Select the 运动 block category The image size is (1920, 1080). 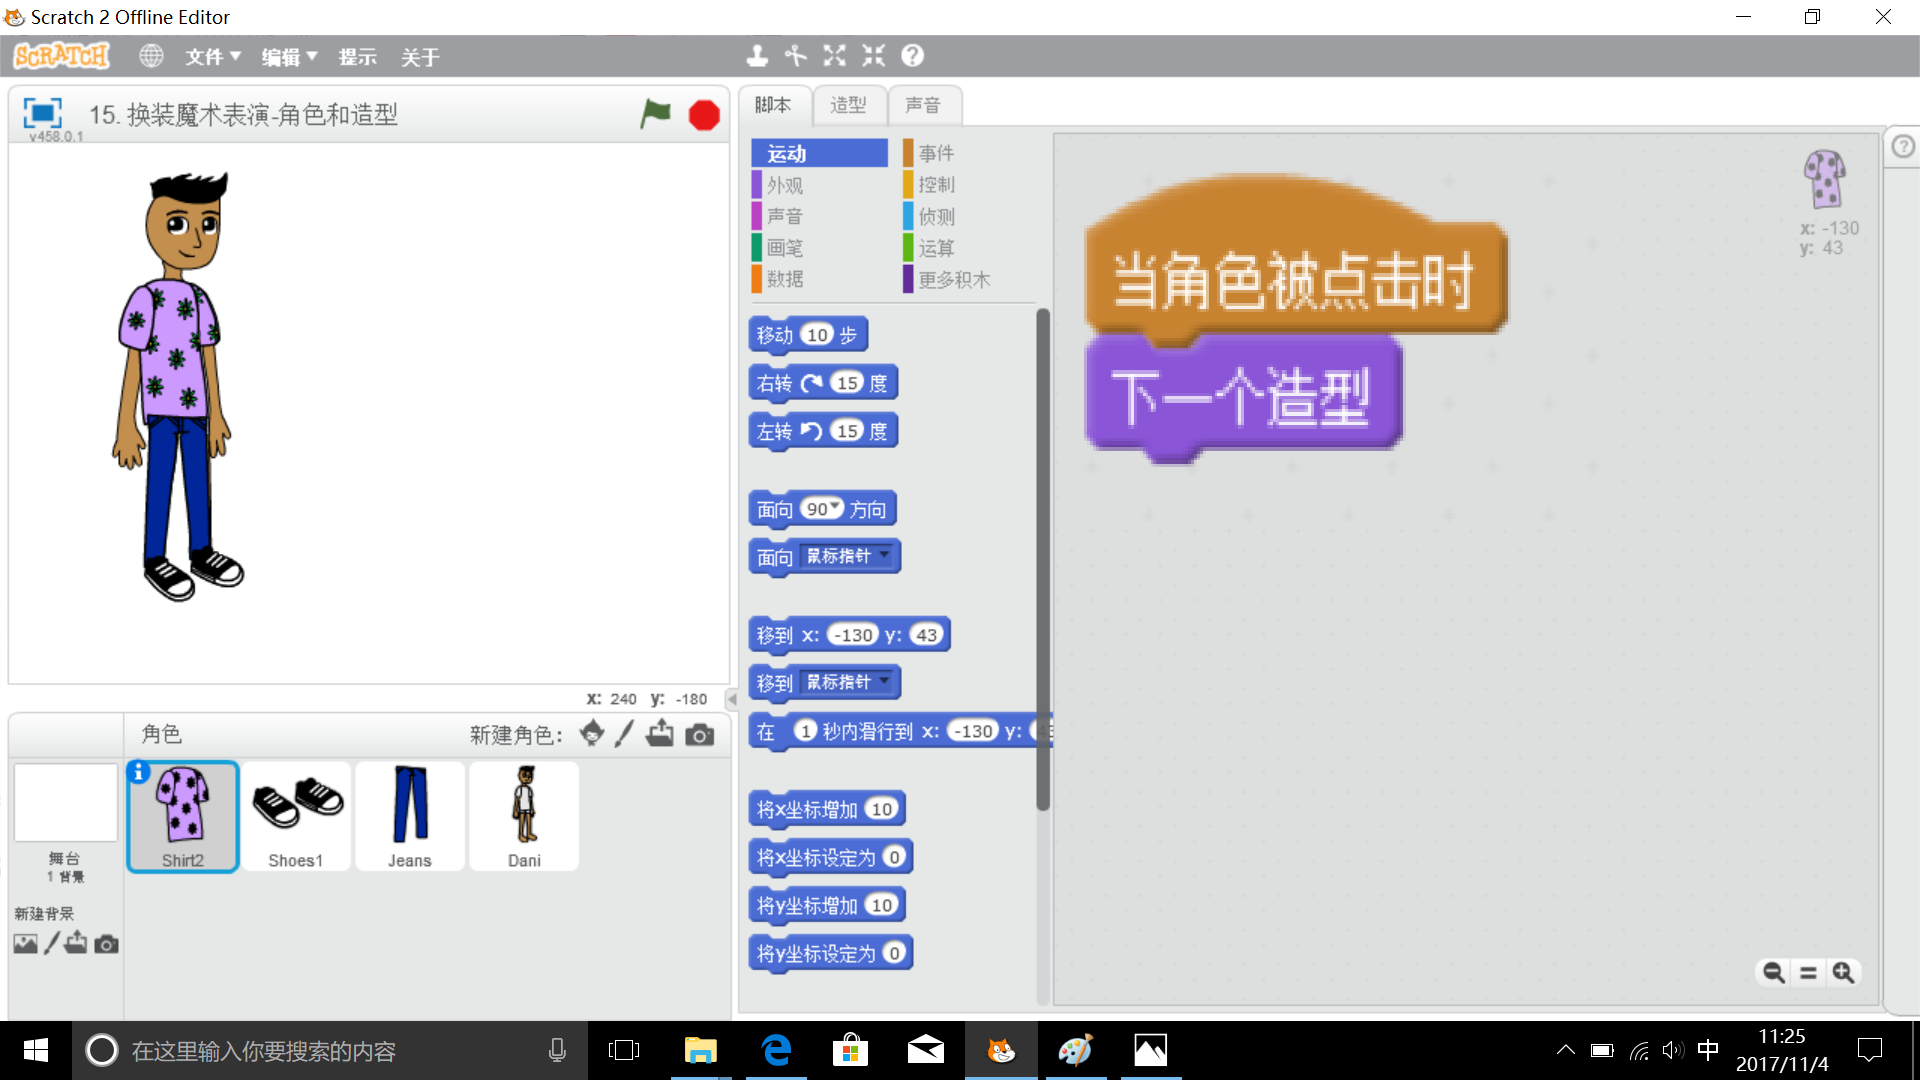click(819, 153)
